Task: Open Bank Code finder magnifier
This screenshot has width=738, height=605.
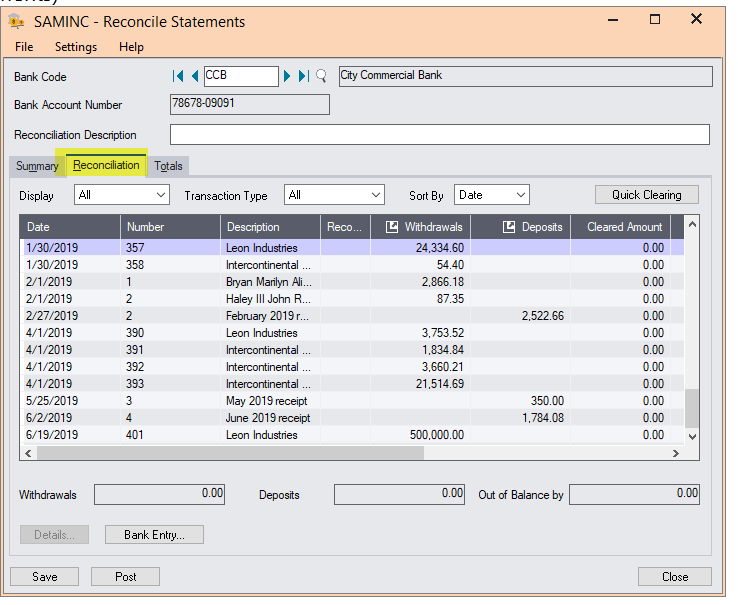Action: 321,76
